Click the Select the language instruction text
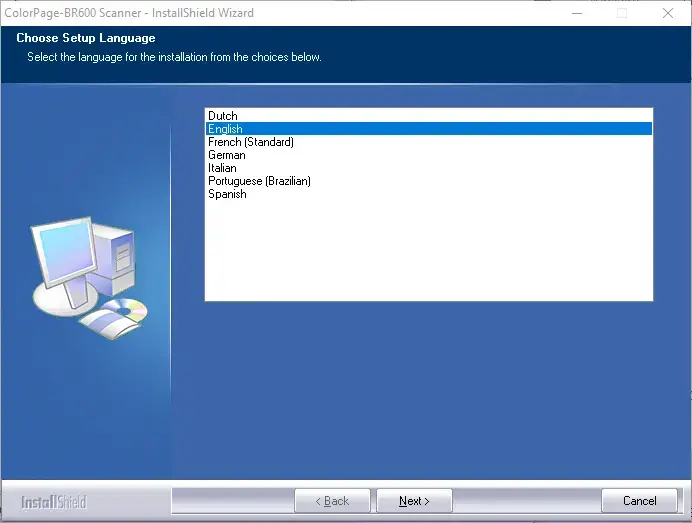The height and width of the screenshot is (523, 692). coord(174,57)
